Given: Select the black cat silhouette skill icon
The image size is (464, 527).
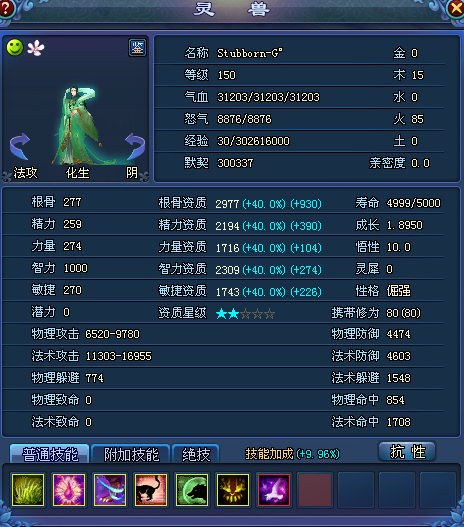Looking at the screenshot, I should click(x=151, y=489).
